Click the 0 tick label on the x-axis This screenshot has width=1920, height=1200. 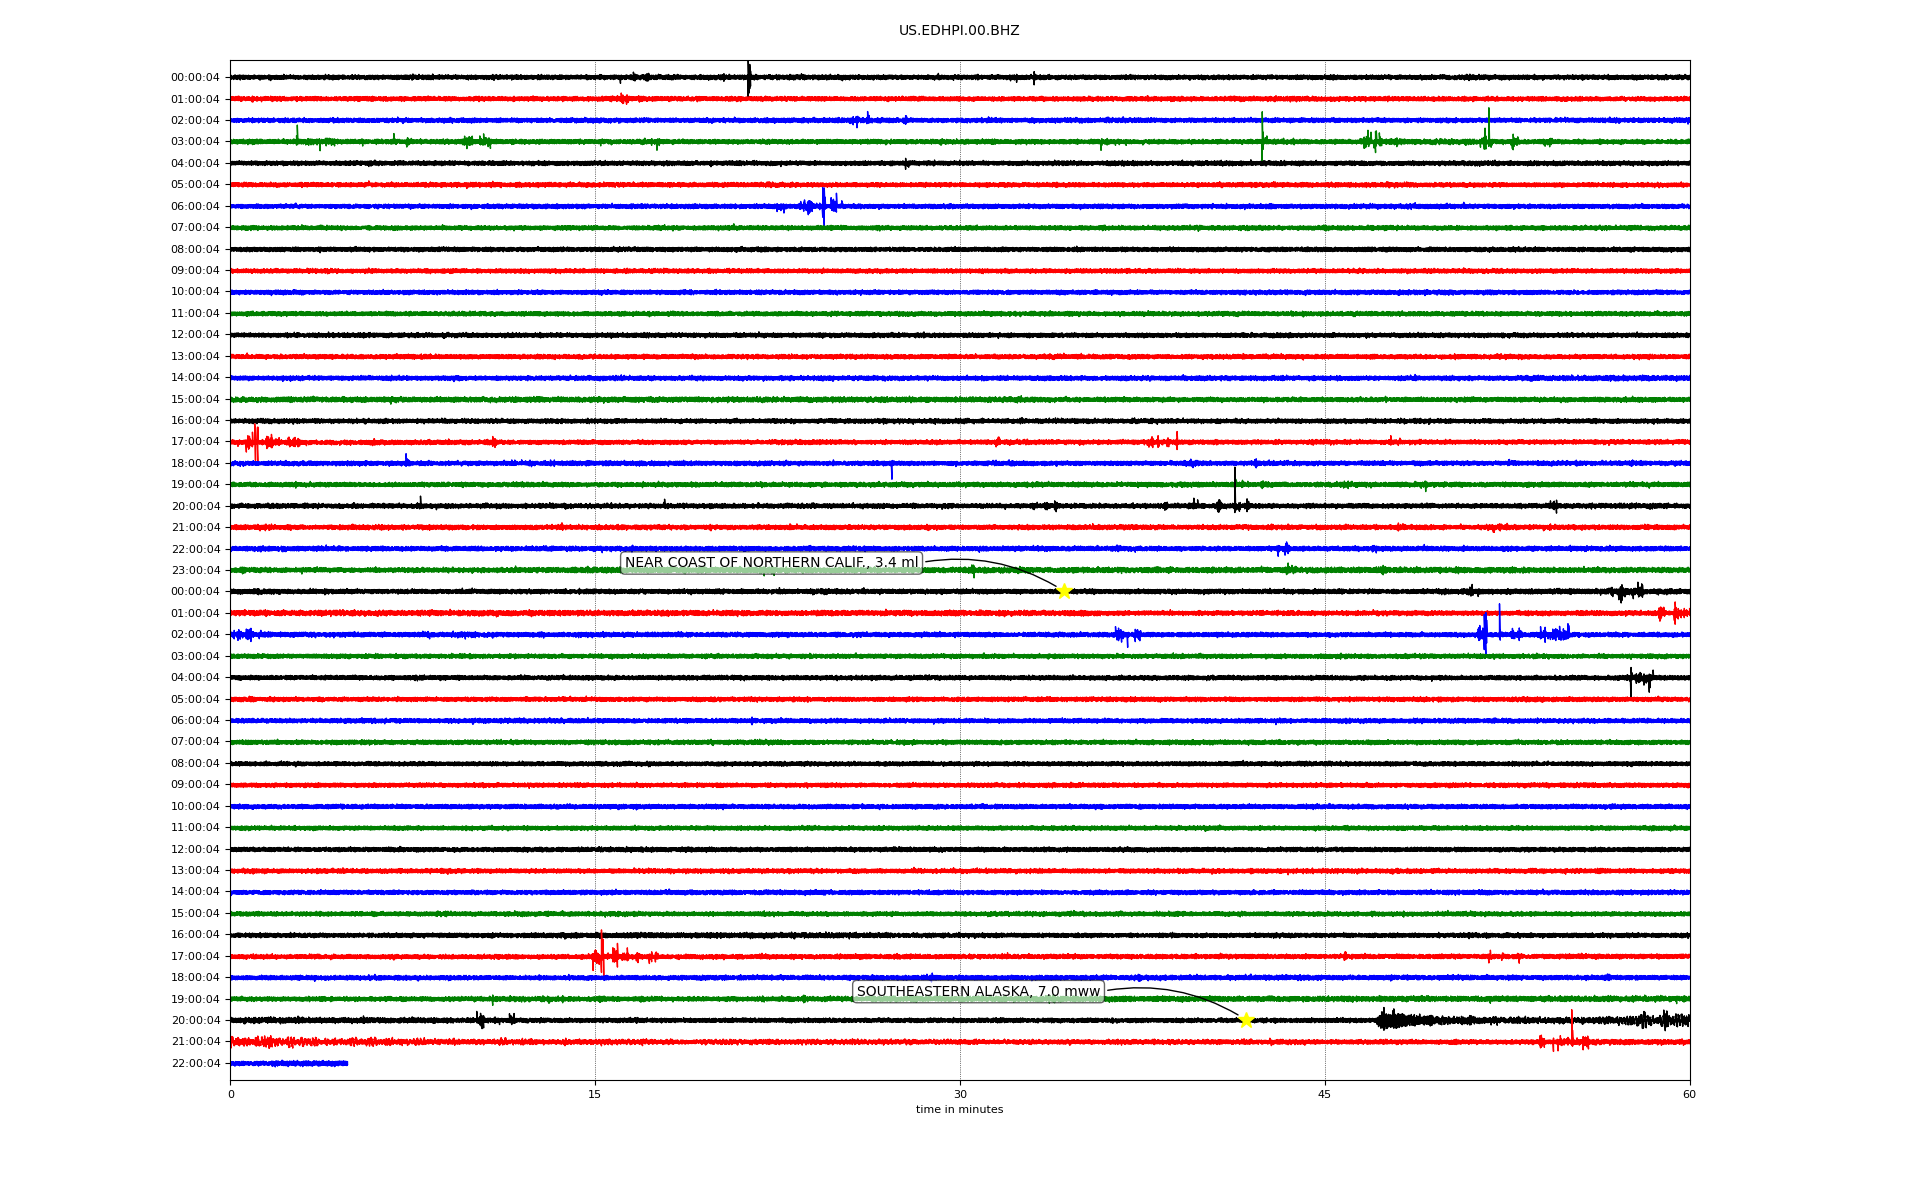pos(231,1094)
